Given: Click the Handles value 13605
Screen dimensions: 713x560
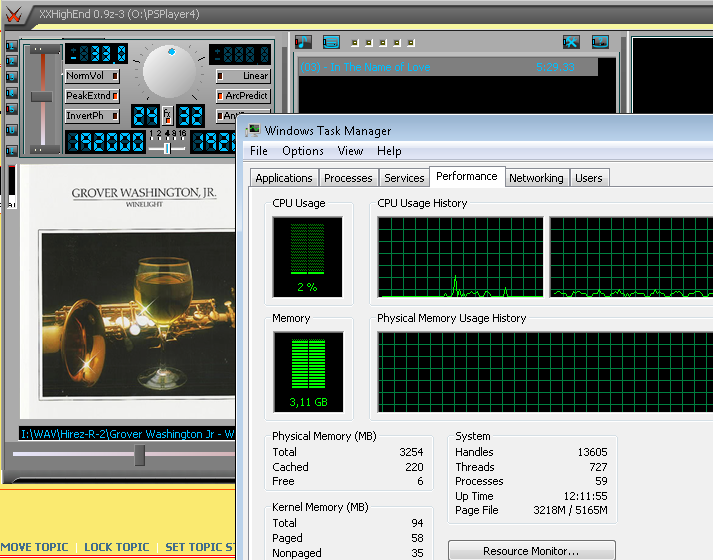Looking at the screenshot, I should tap(592, 452).
